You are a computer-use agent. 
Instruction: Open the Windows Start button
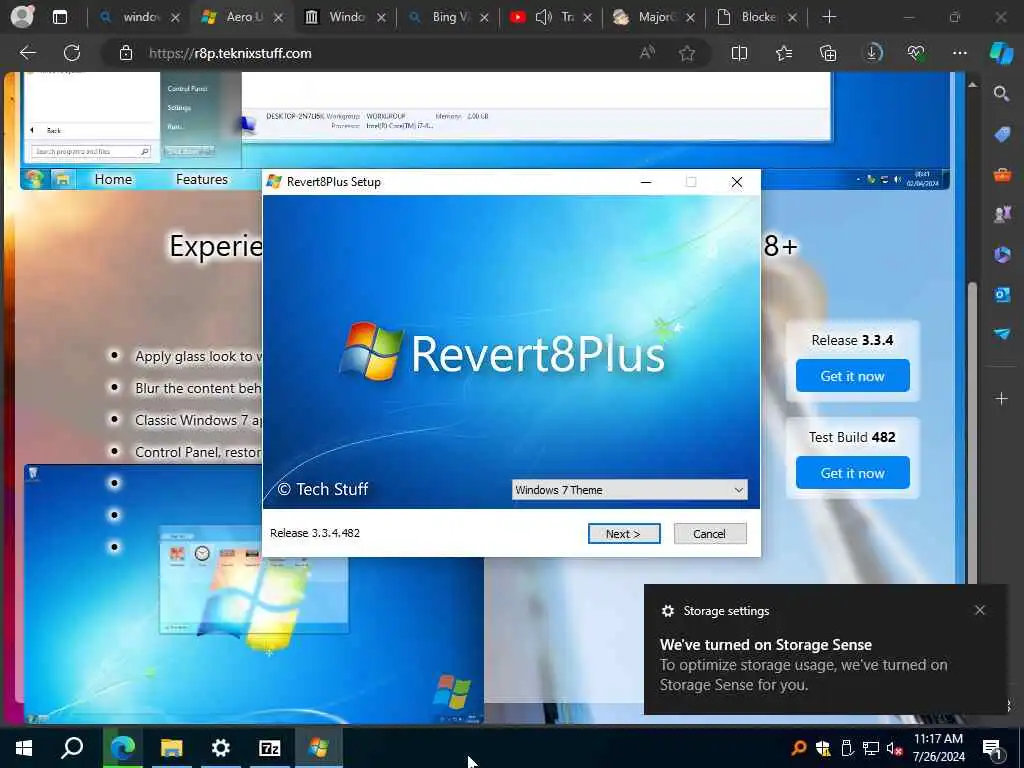tap(24, 748)
